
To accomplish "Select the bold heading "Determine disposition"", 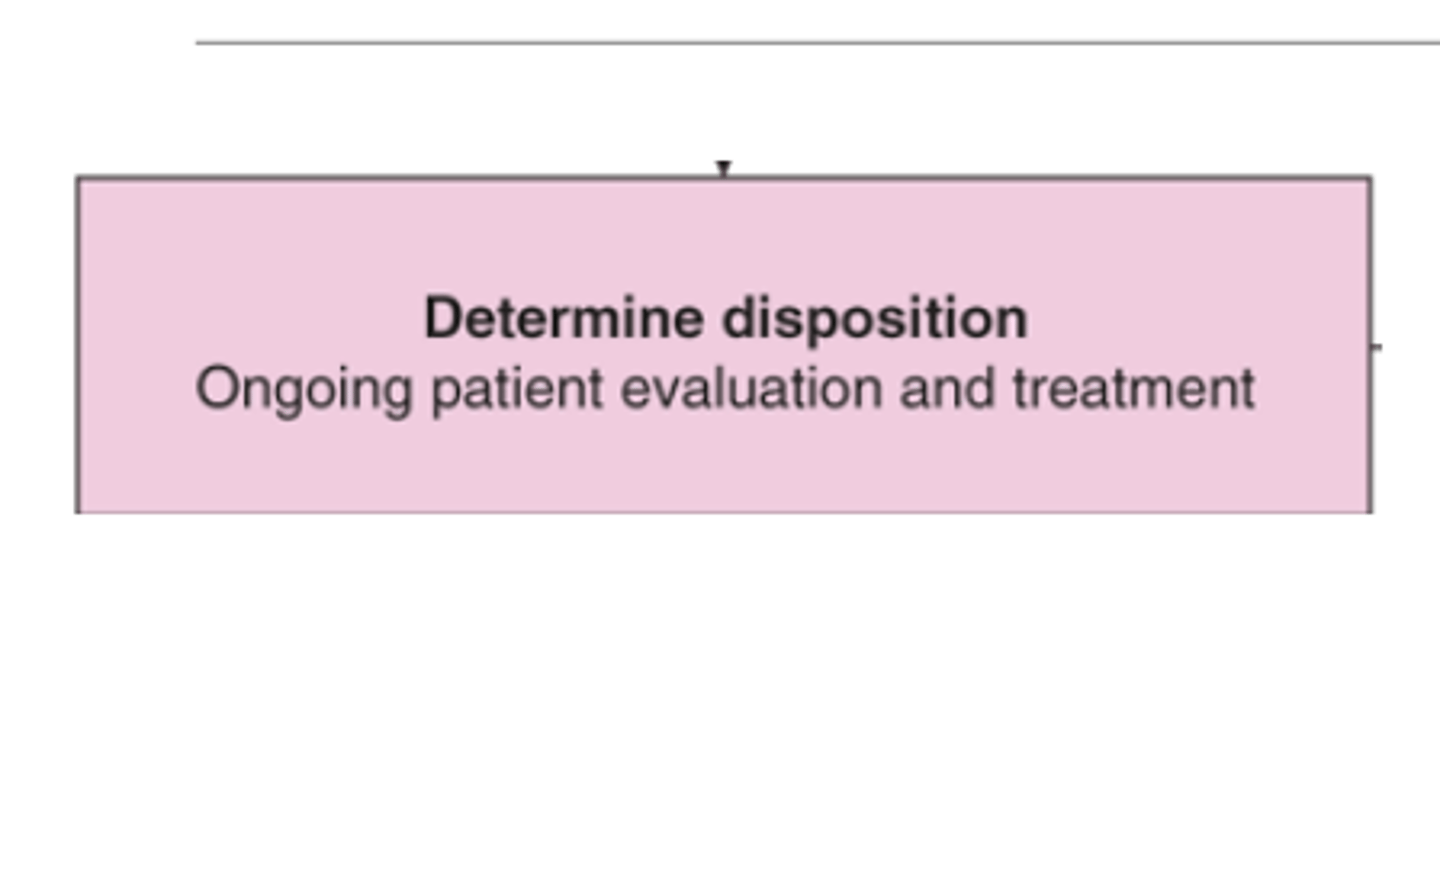I will tap(726, 319).
